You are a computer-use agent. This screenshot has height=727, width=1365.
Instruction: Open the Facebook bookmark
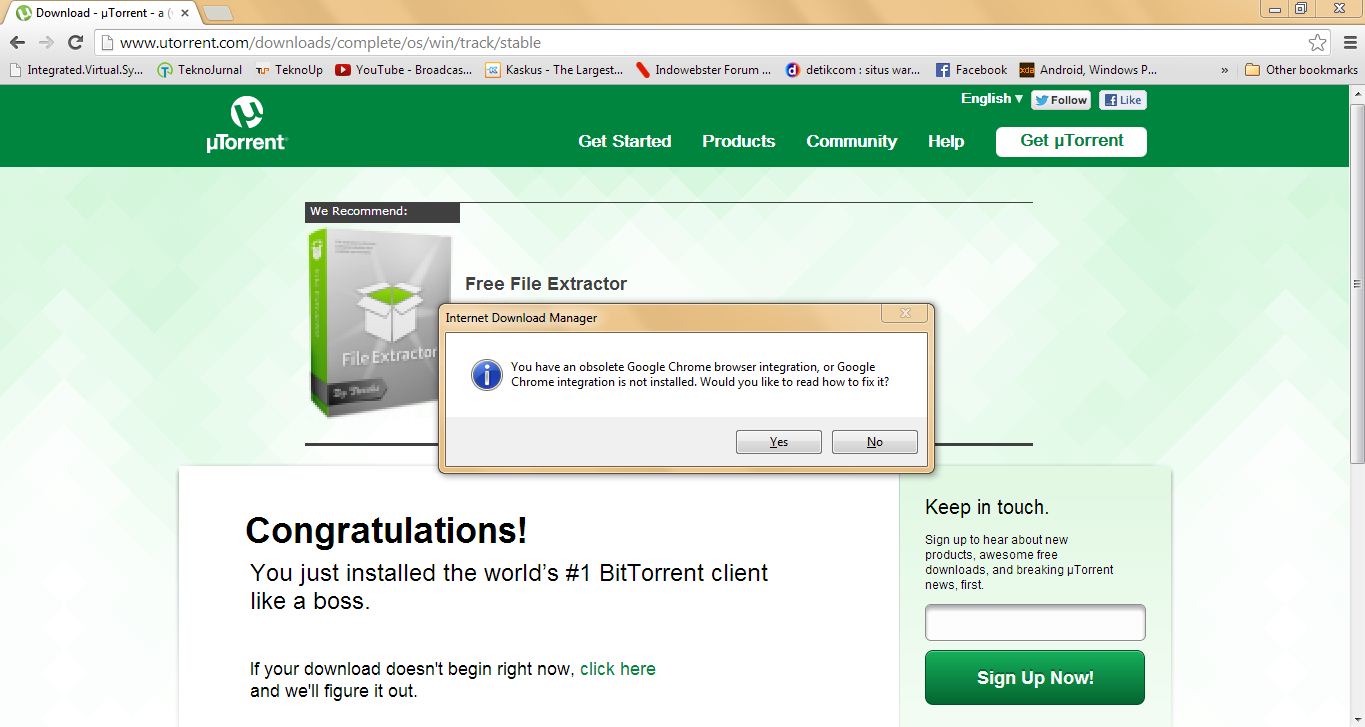pyautogui.click(x=971, y=70)
